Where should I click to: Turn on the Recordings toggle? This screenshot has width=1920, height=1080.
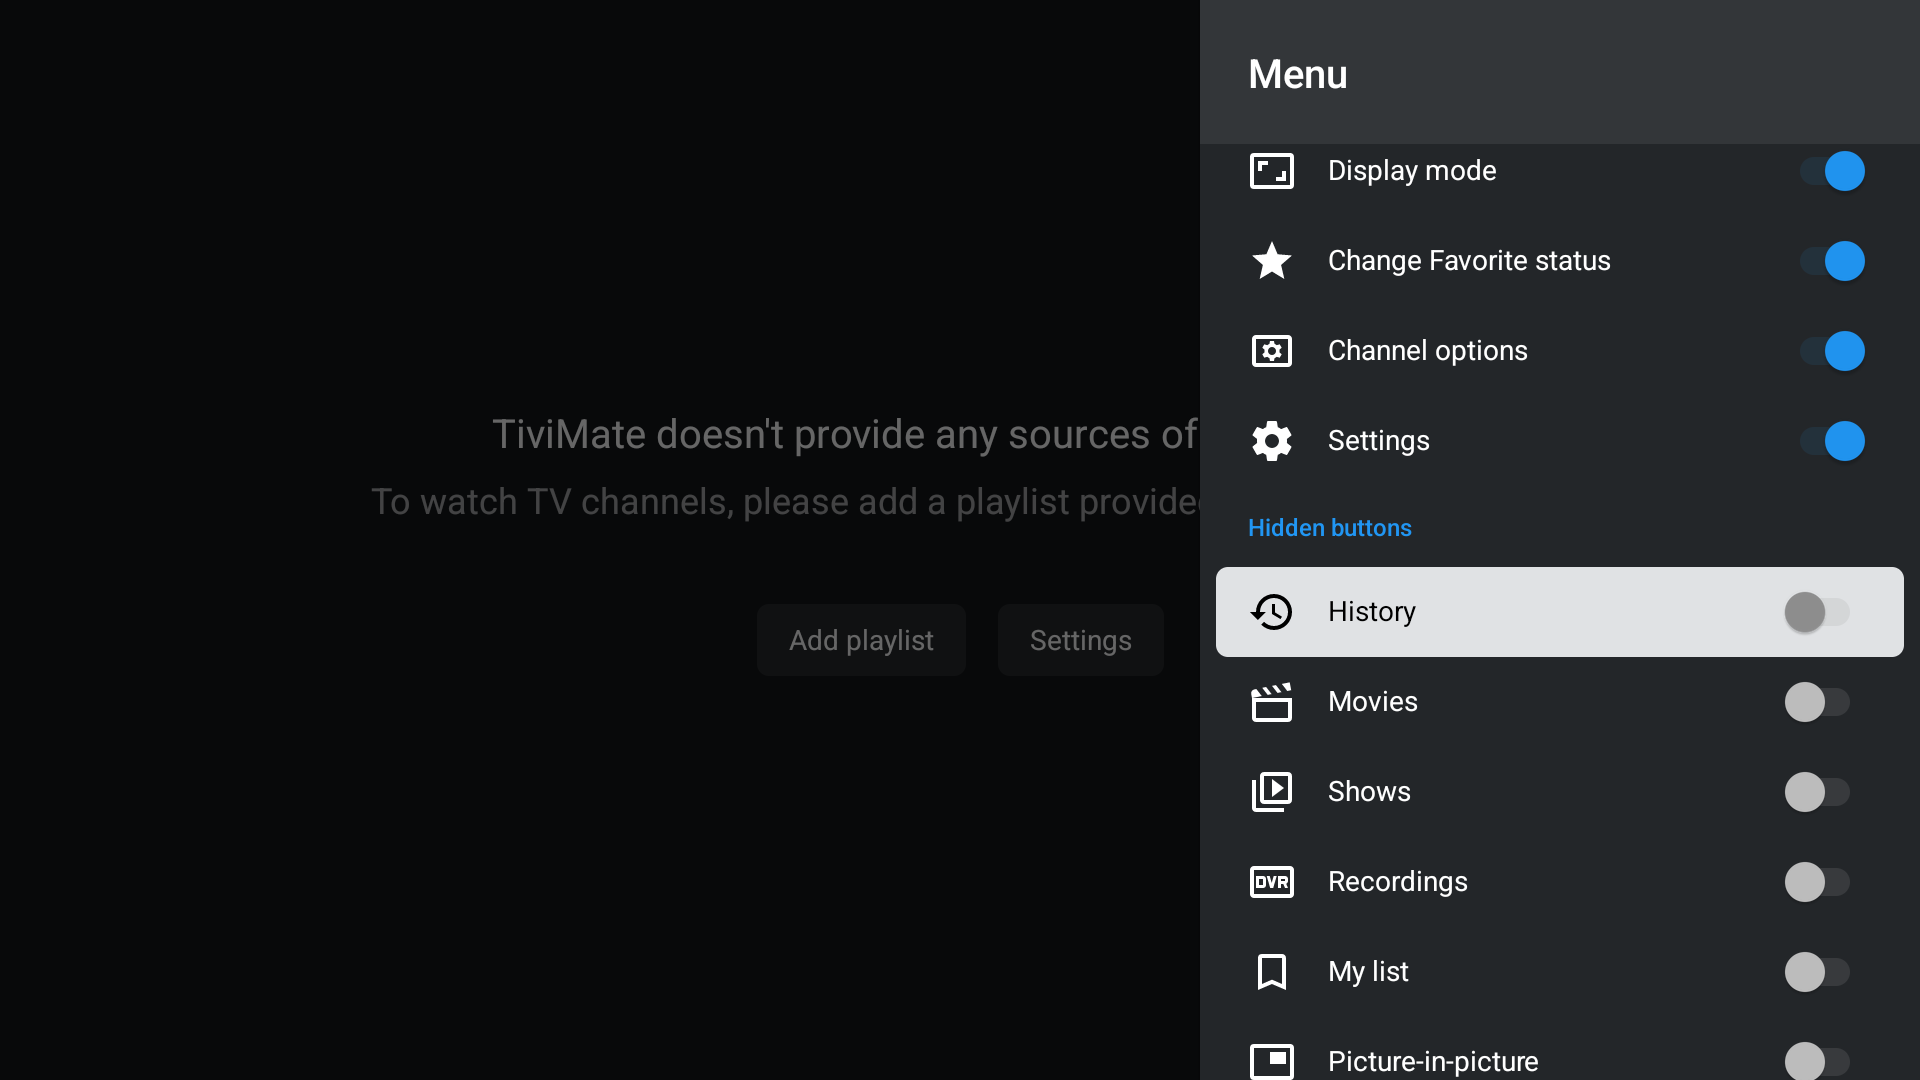(x=1817, y=882)
